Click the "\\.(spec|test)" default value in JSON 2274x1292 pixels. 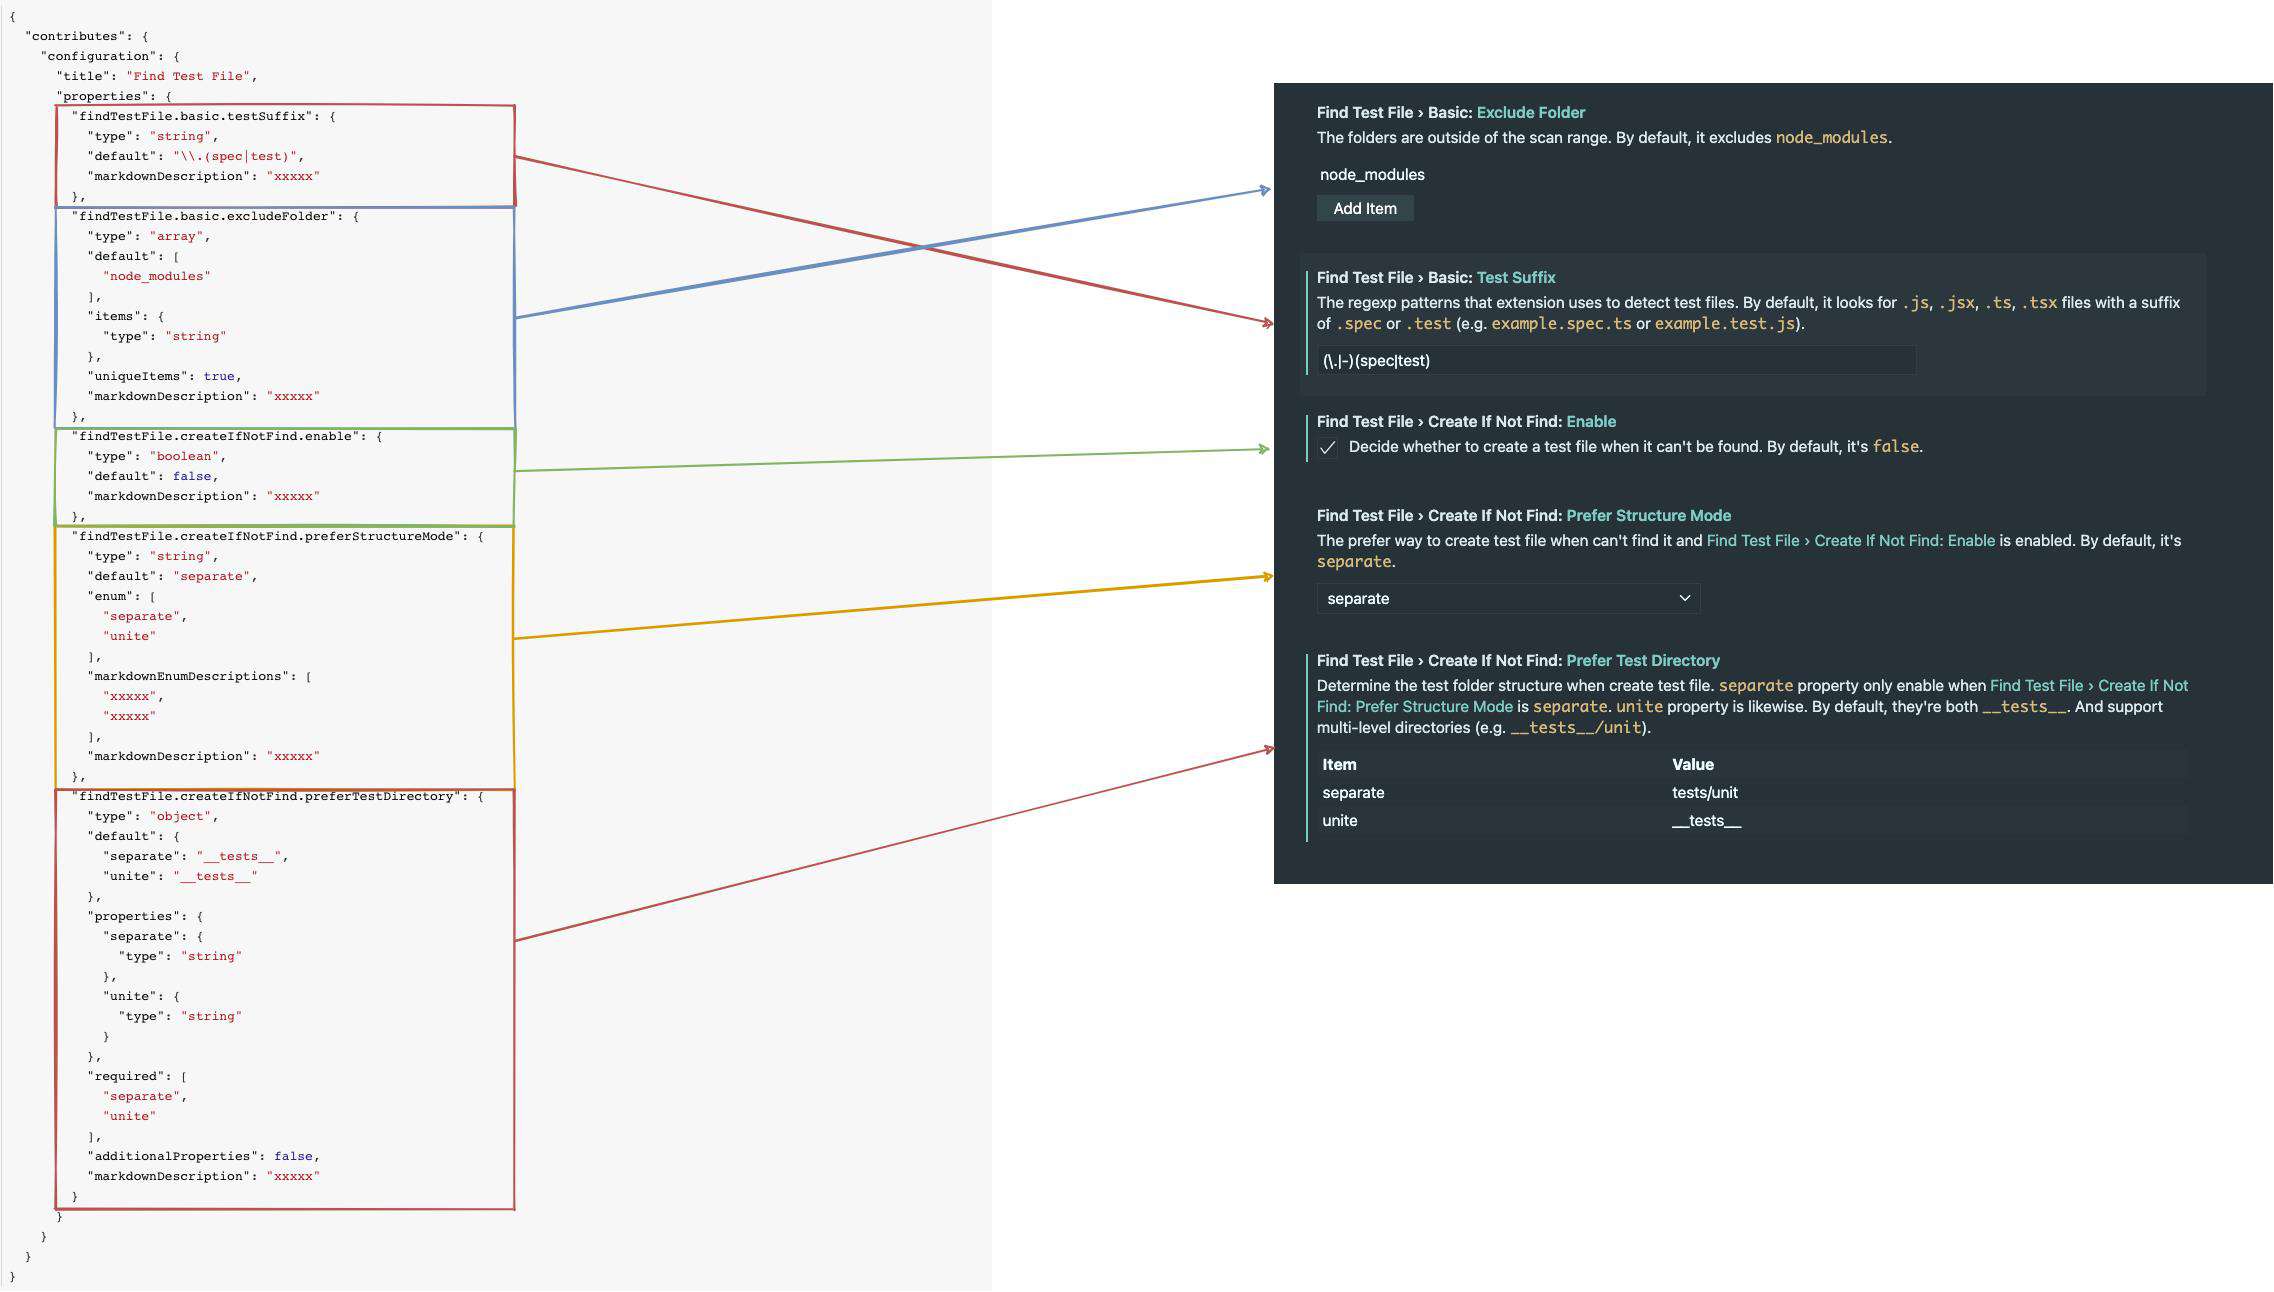click(x=235, y=156)
